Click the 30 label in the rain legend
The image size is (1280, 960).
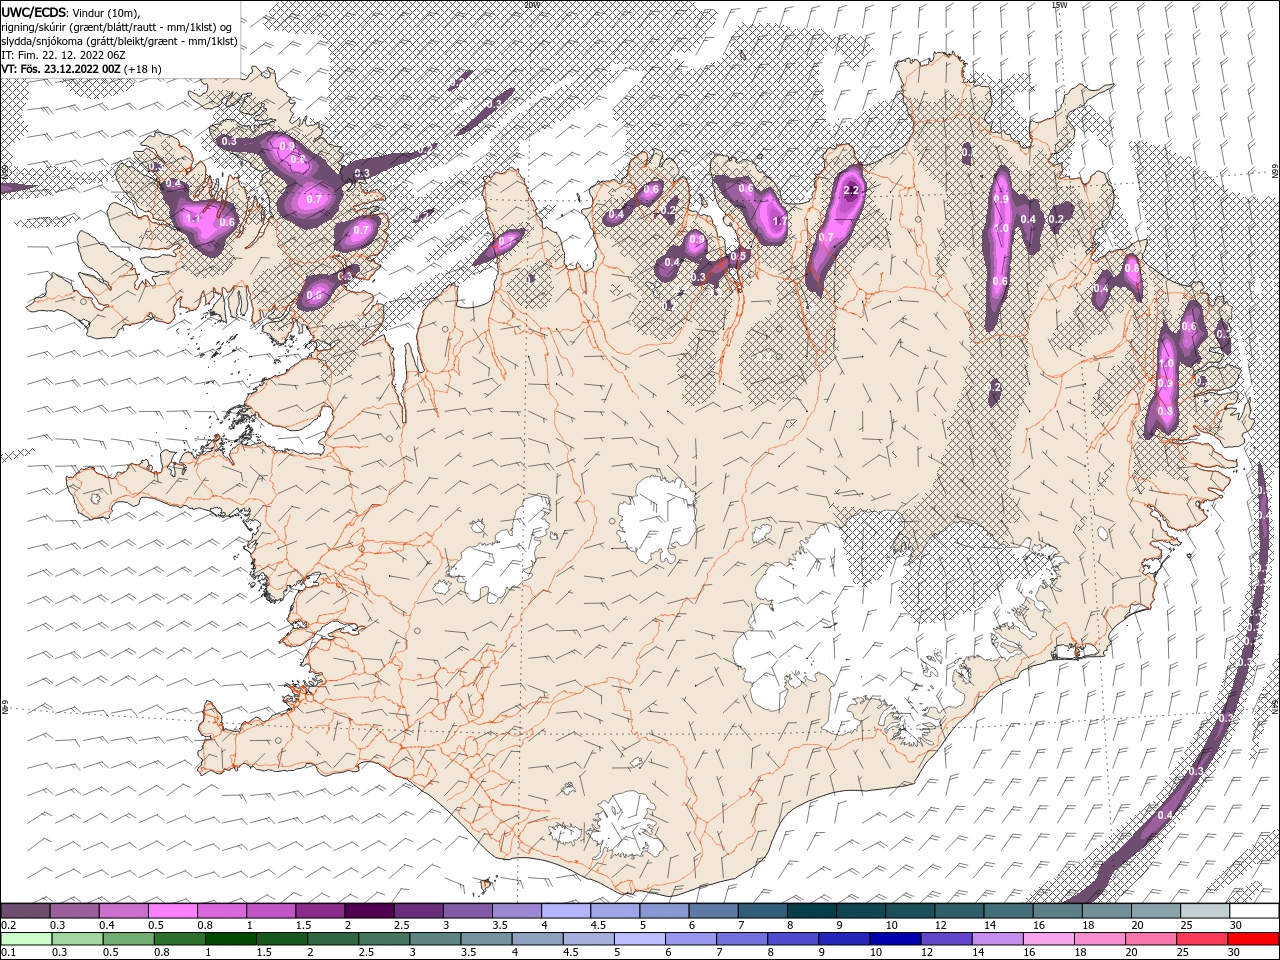click(x=1233, y=954)
